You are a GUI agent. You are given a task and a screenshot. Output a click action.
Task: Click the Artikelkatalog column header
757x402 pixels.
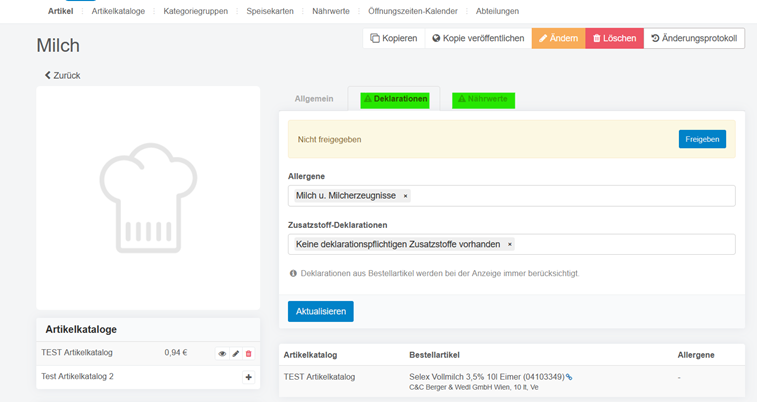(x=310, y=355)
